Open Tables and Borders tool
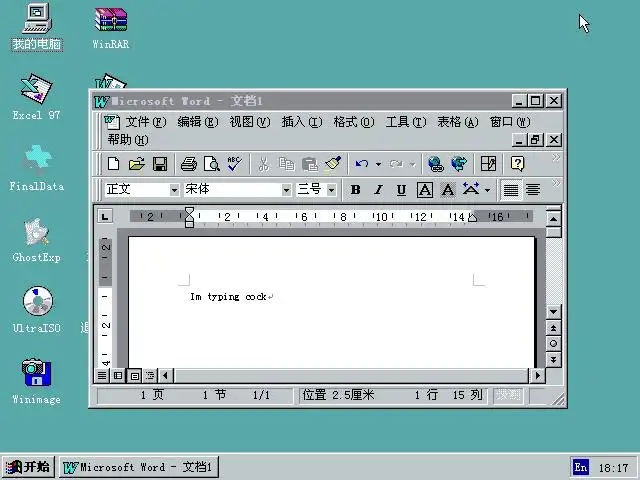 click(488, 164)
